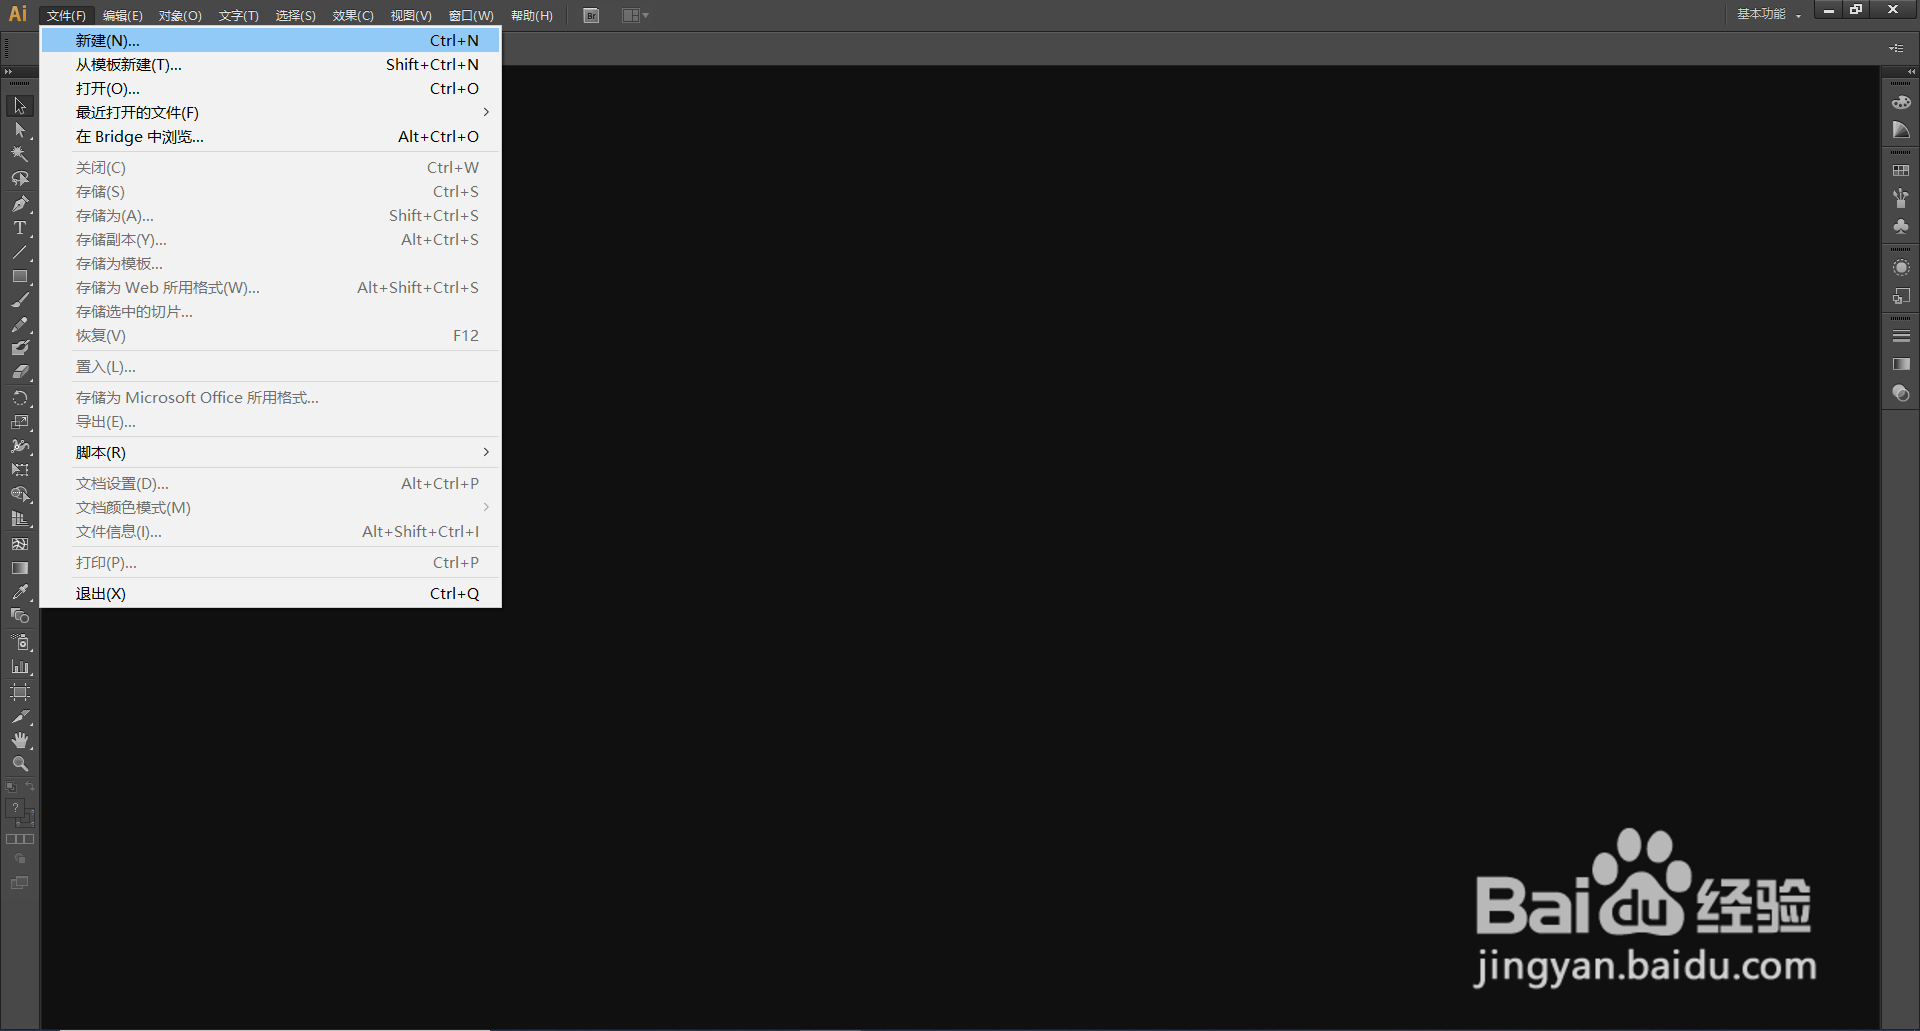Open the 编辑(E) menu

point(123,16)
